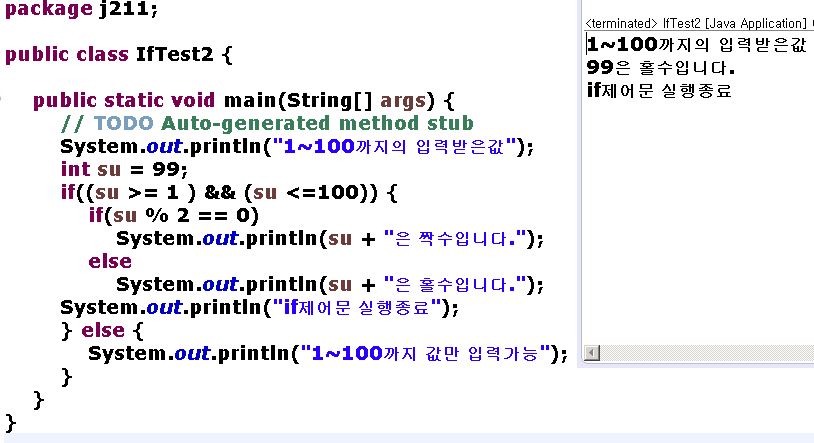Click the first println '1~100까지의 입력받은값' in editor

[297, 146]
